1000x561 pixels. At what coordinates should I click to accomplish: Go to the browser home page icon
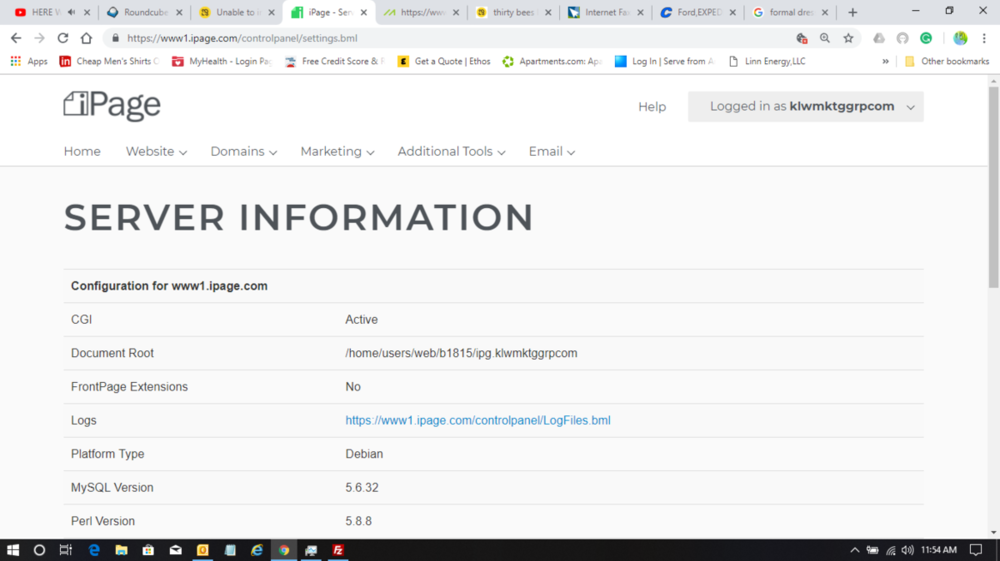tap(86, 38)
